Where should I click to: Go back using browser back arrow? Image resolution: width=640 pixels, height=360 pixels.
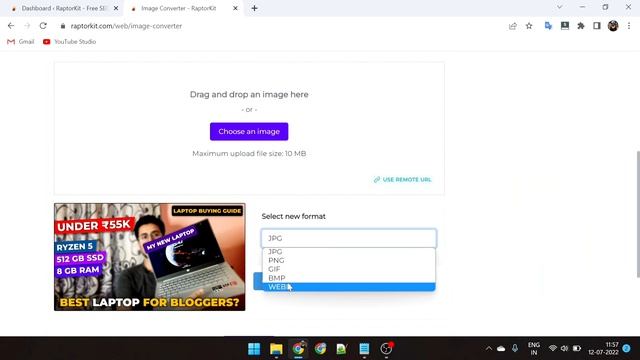coord(11,26)
